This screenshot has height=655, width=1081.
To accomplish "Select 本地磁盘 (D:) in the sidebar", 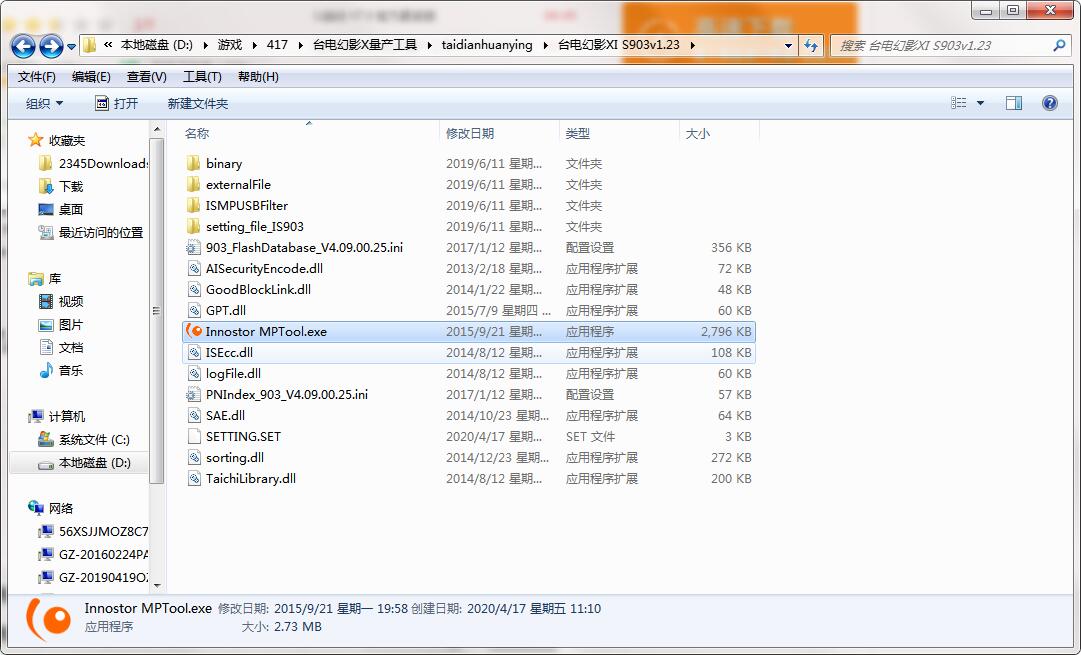I will pos(88,463).
